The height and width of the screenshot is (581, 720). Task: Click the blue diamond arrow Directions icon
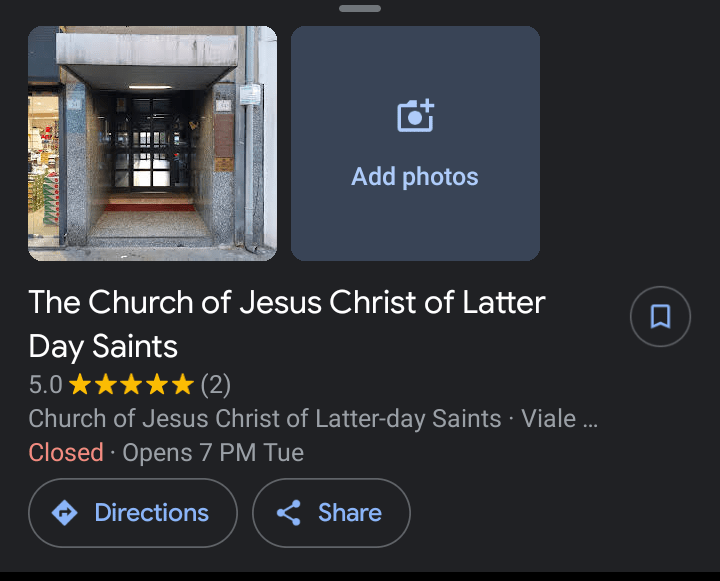65,513
